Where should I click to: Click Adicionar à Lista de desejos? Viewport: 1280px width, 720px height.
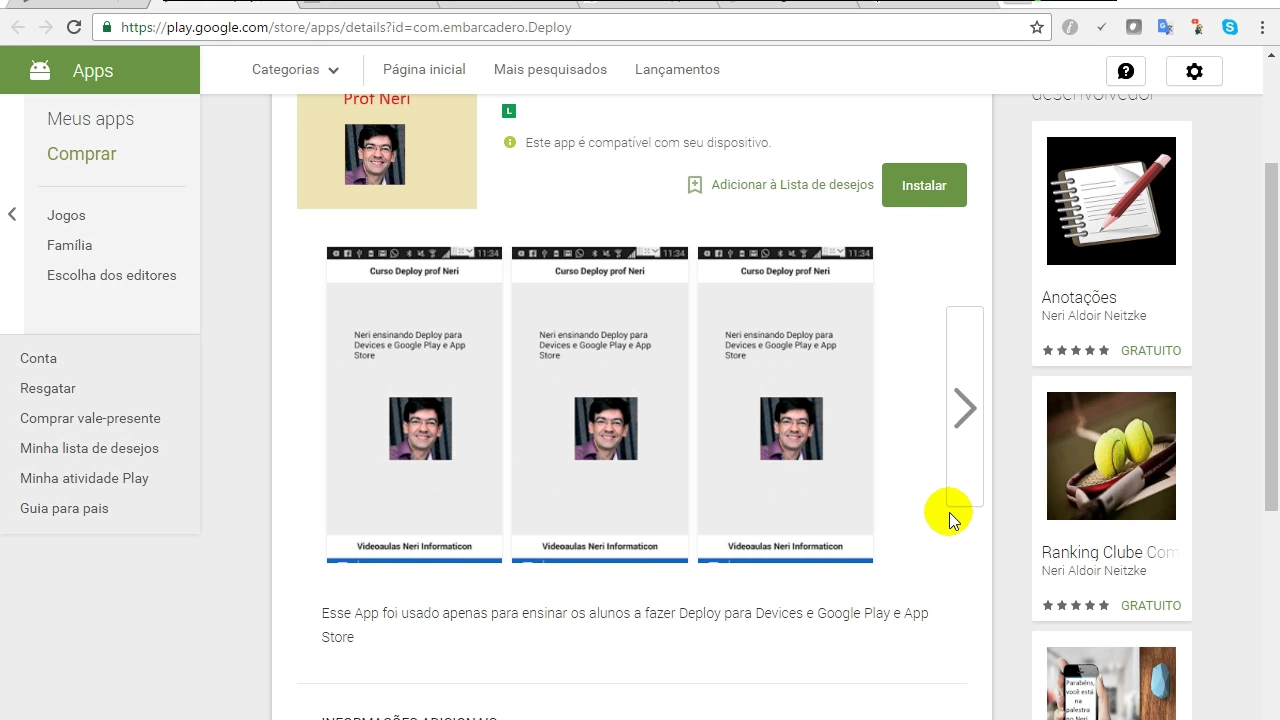[x=792, y=185]
